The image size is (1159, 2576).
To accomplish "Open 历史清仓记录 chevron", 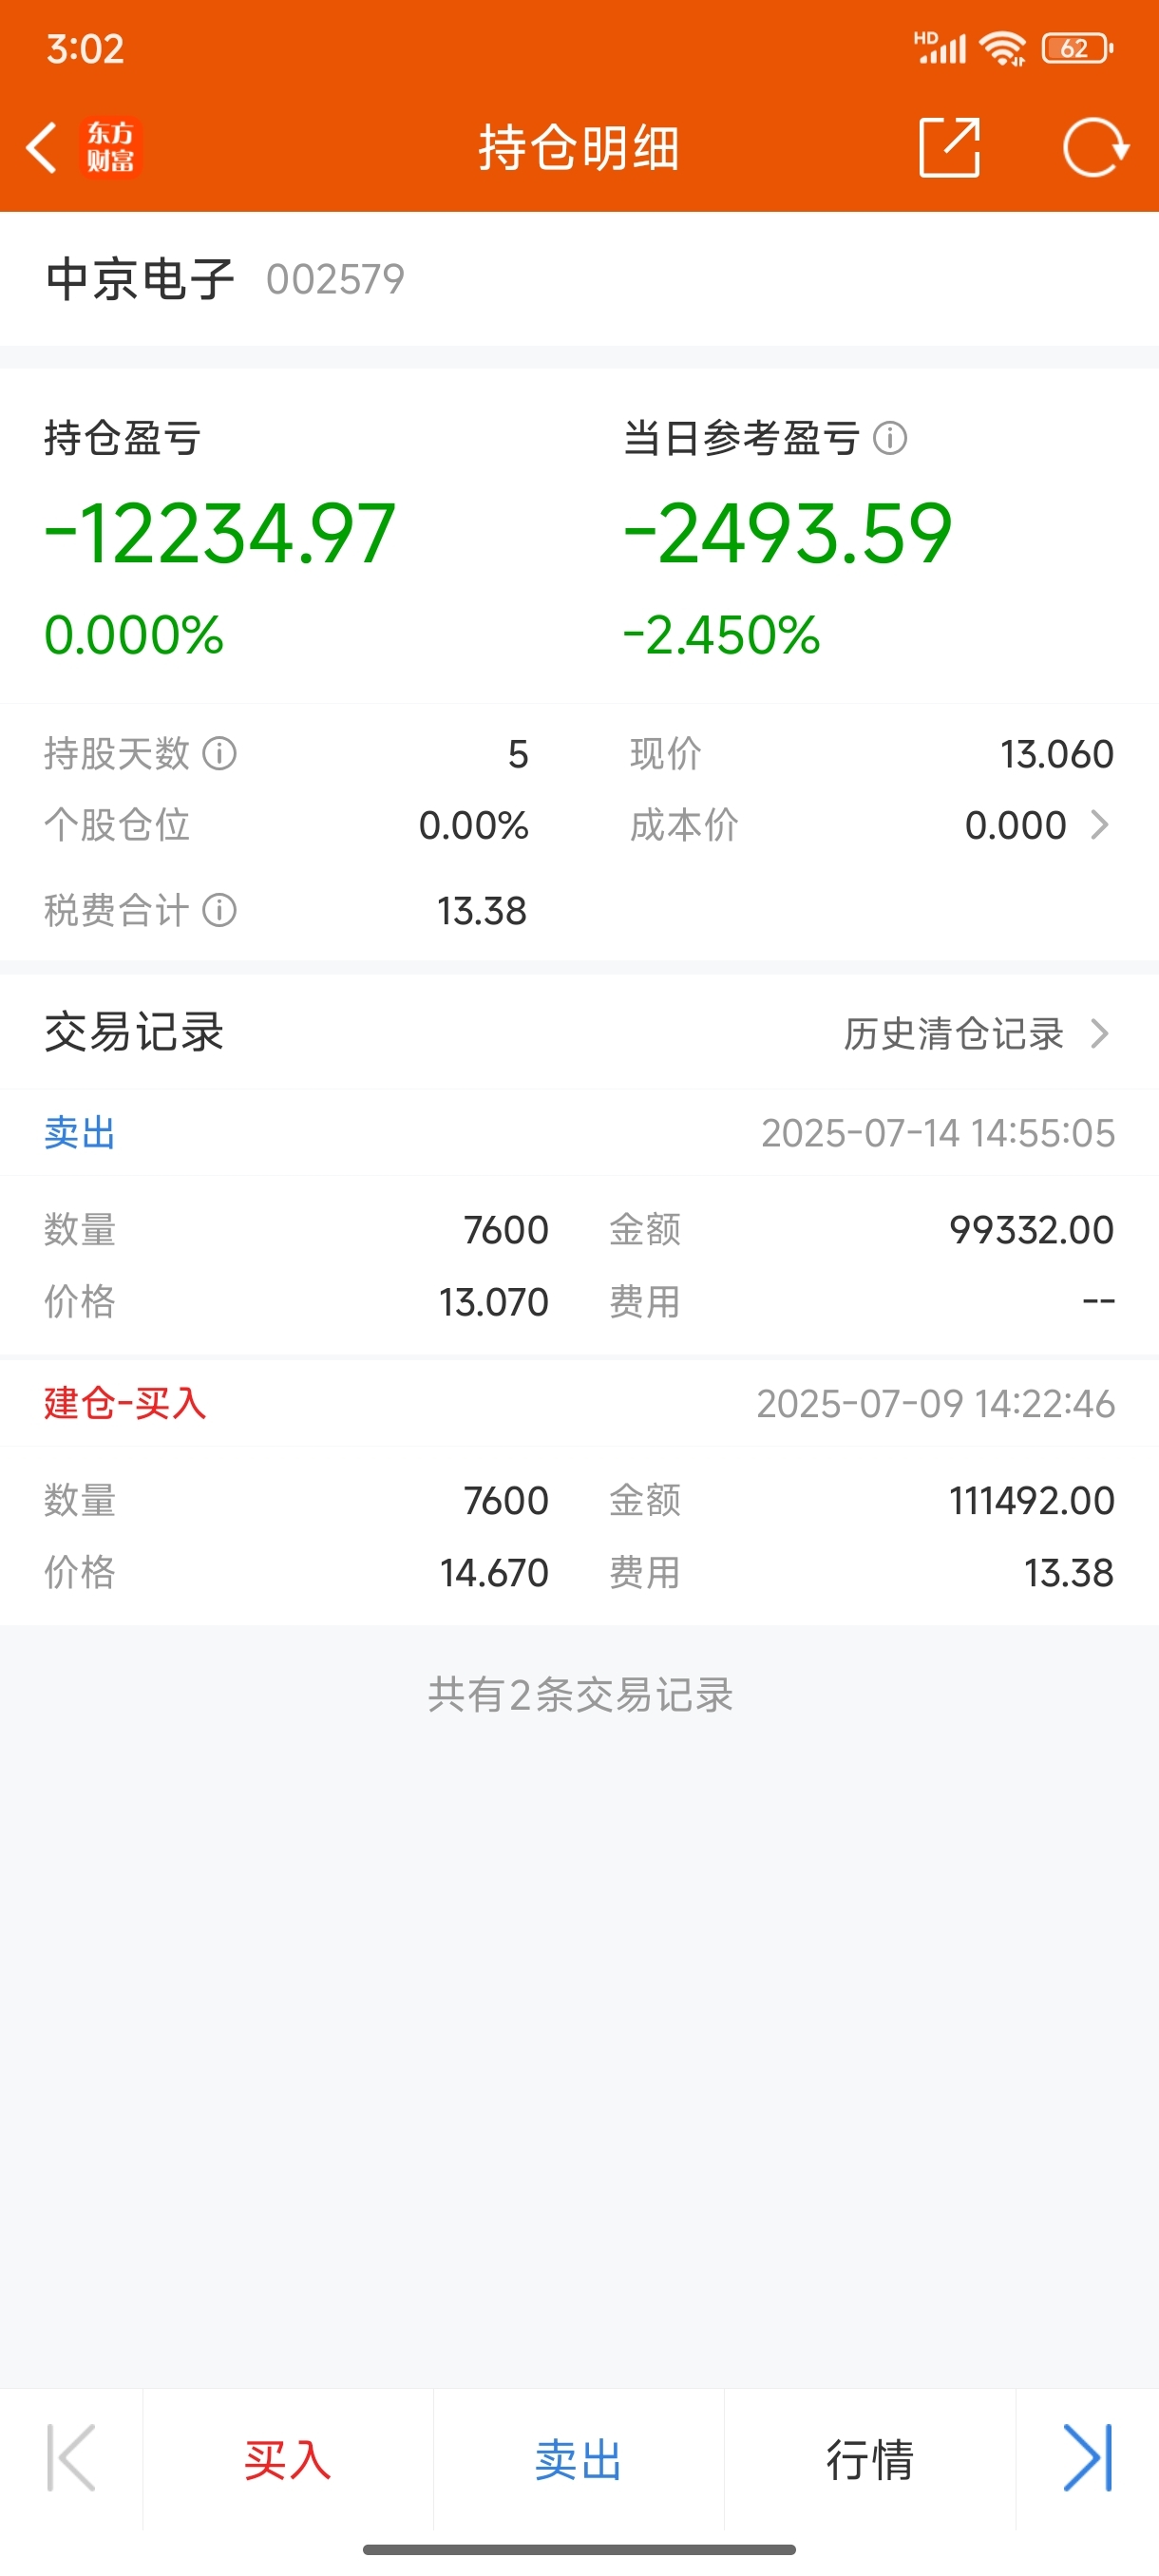I will coord(1099,1033).
